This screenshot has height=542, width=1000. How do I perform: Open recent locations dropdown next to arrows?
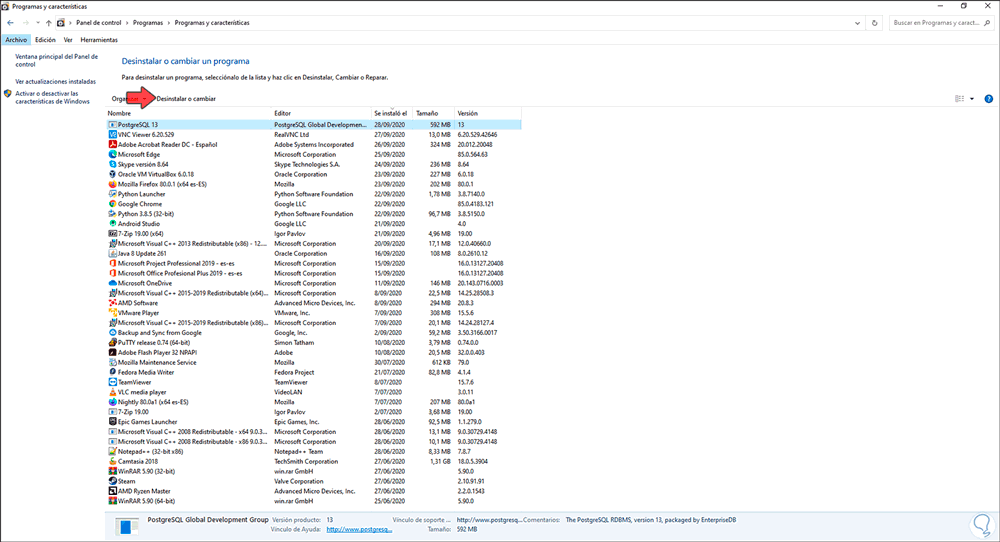click(38, 23)
